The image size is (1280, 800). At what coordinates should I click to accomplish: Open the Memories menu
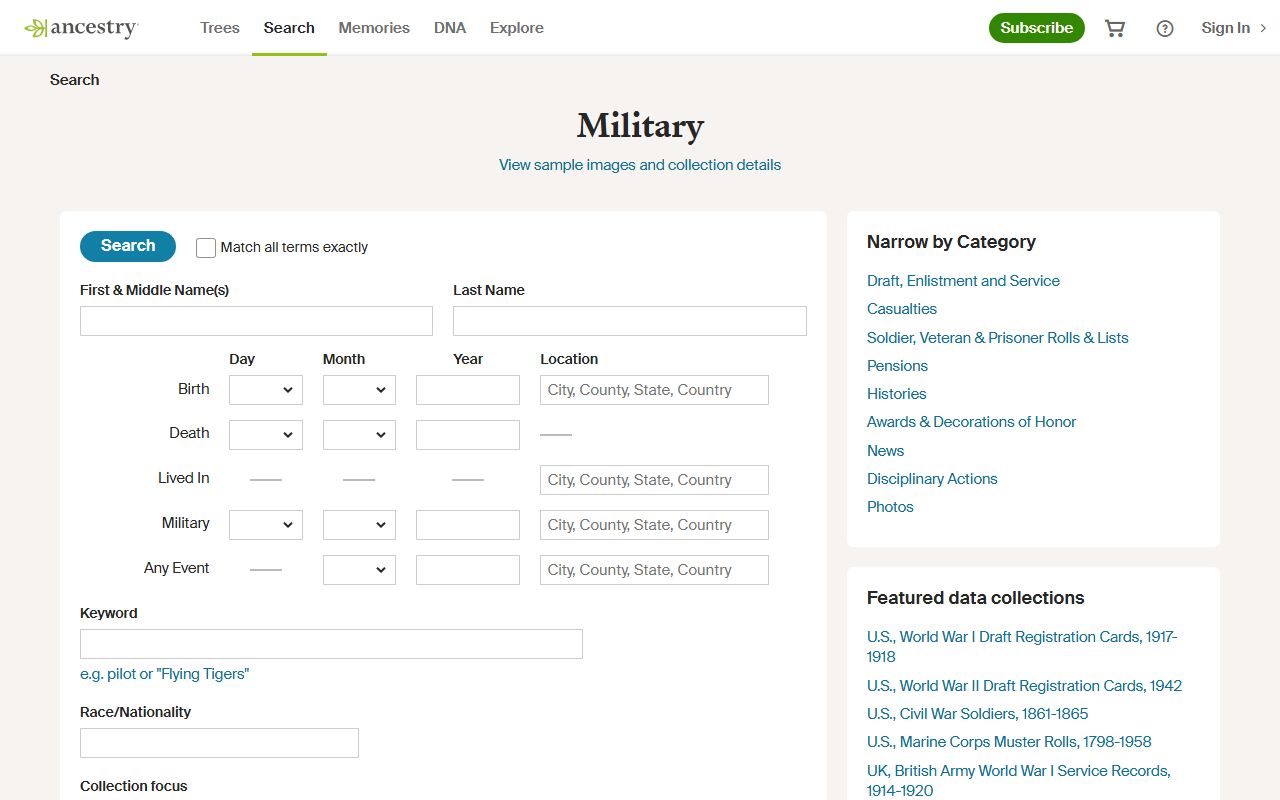click(x=374, y=28)
